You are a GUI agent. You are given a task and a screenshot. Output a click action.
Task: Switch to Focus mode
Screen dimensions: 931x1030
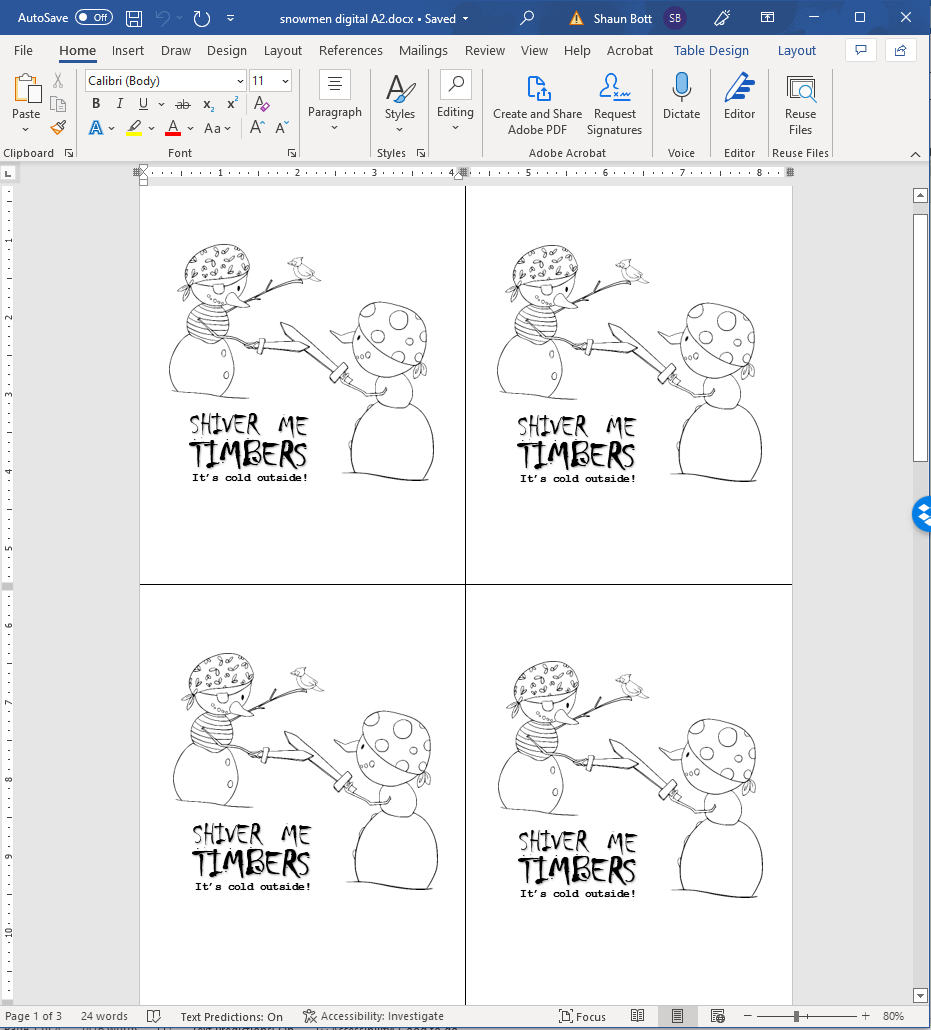point(582,1017)
